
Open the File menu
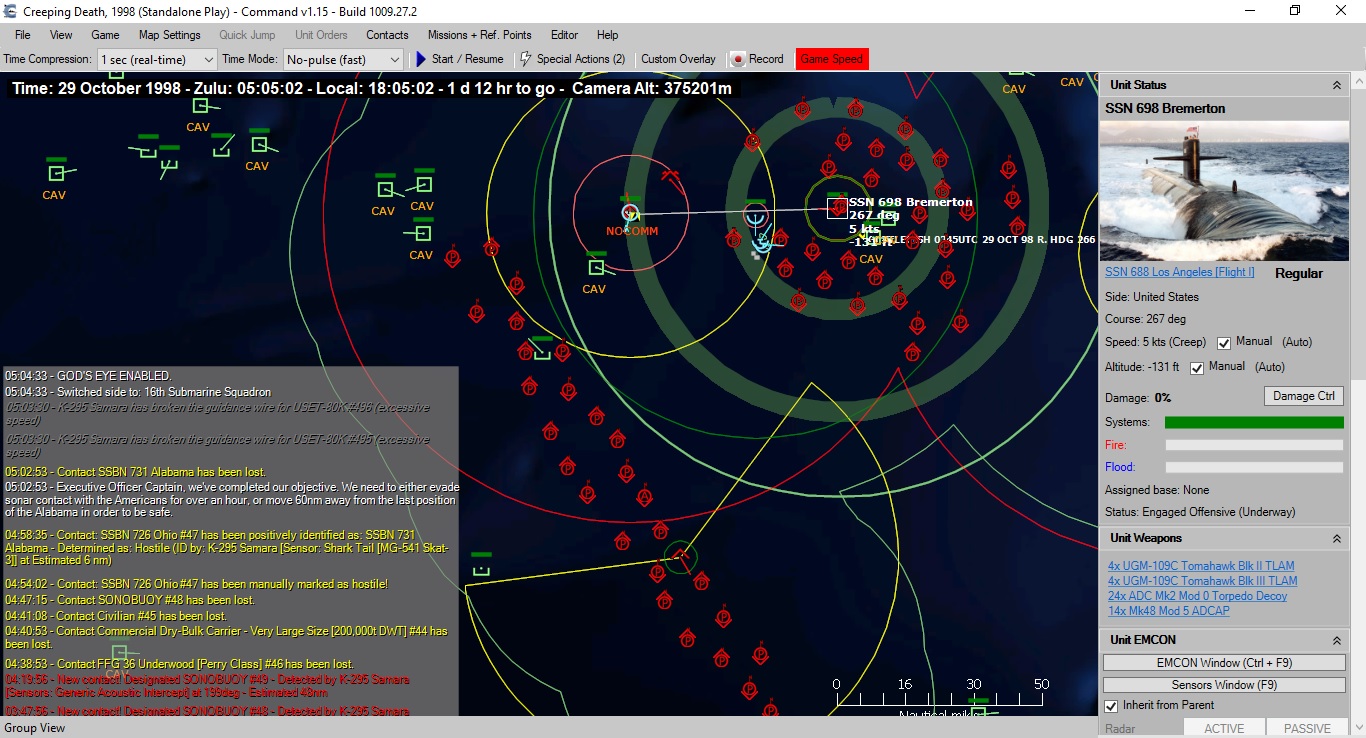(23, 35)
